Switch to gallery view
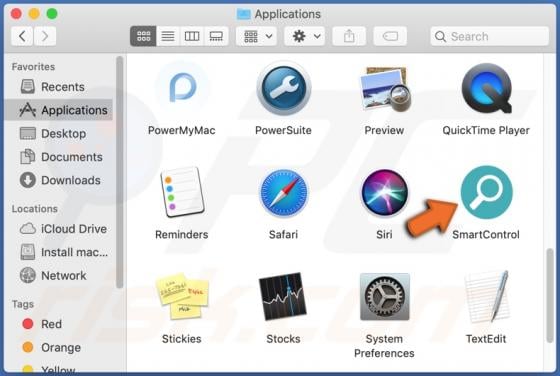 coord(216,36)
